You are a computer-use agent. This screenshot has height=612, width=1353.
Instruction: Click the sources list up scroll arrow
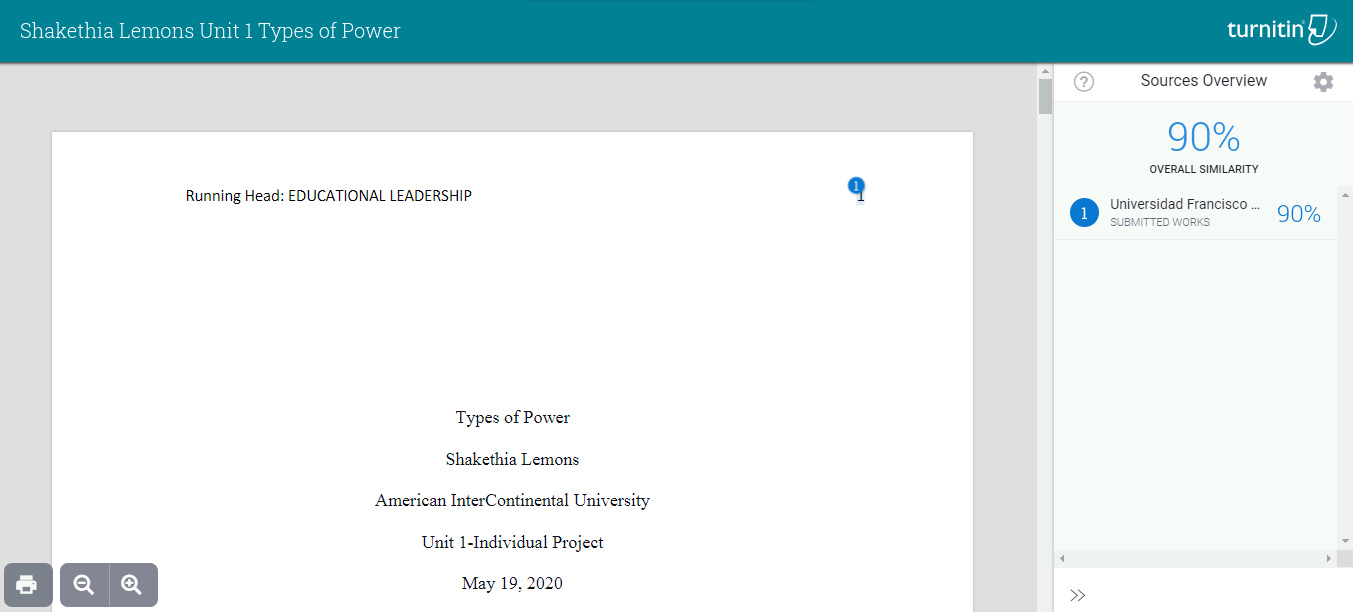point(1345,194)
